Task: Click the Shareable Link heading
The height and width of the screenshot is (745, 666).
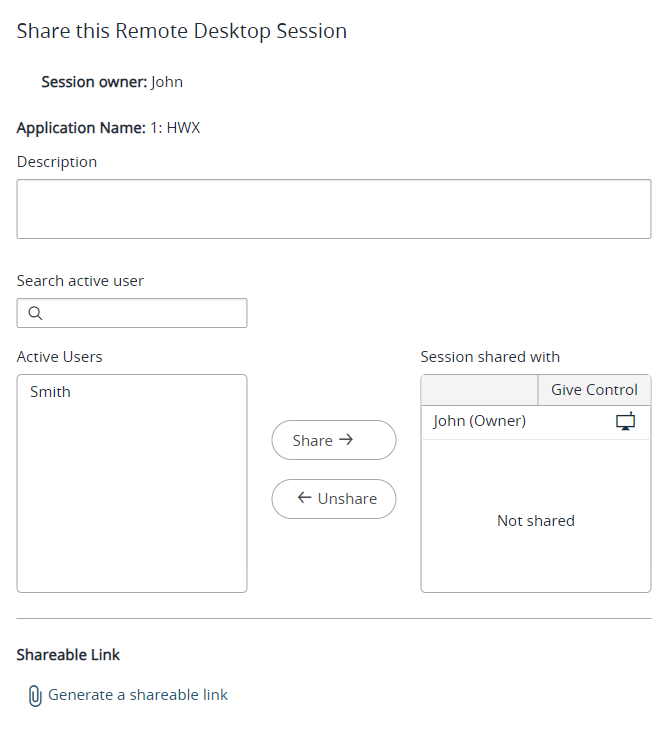Action: coord(68,655)
